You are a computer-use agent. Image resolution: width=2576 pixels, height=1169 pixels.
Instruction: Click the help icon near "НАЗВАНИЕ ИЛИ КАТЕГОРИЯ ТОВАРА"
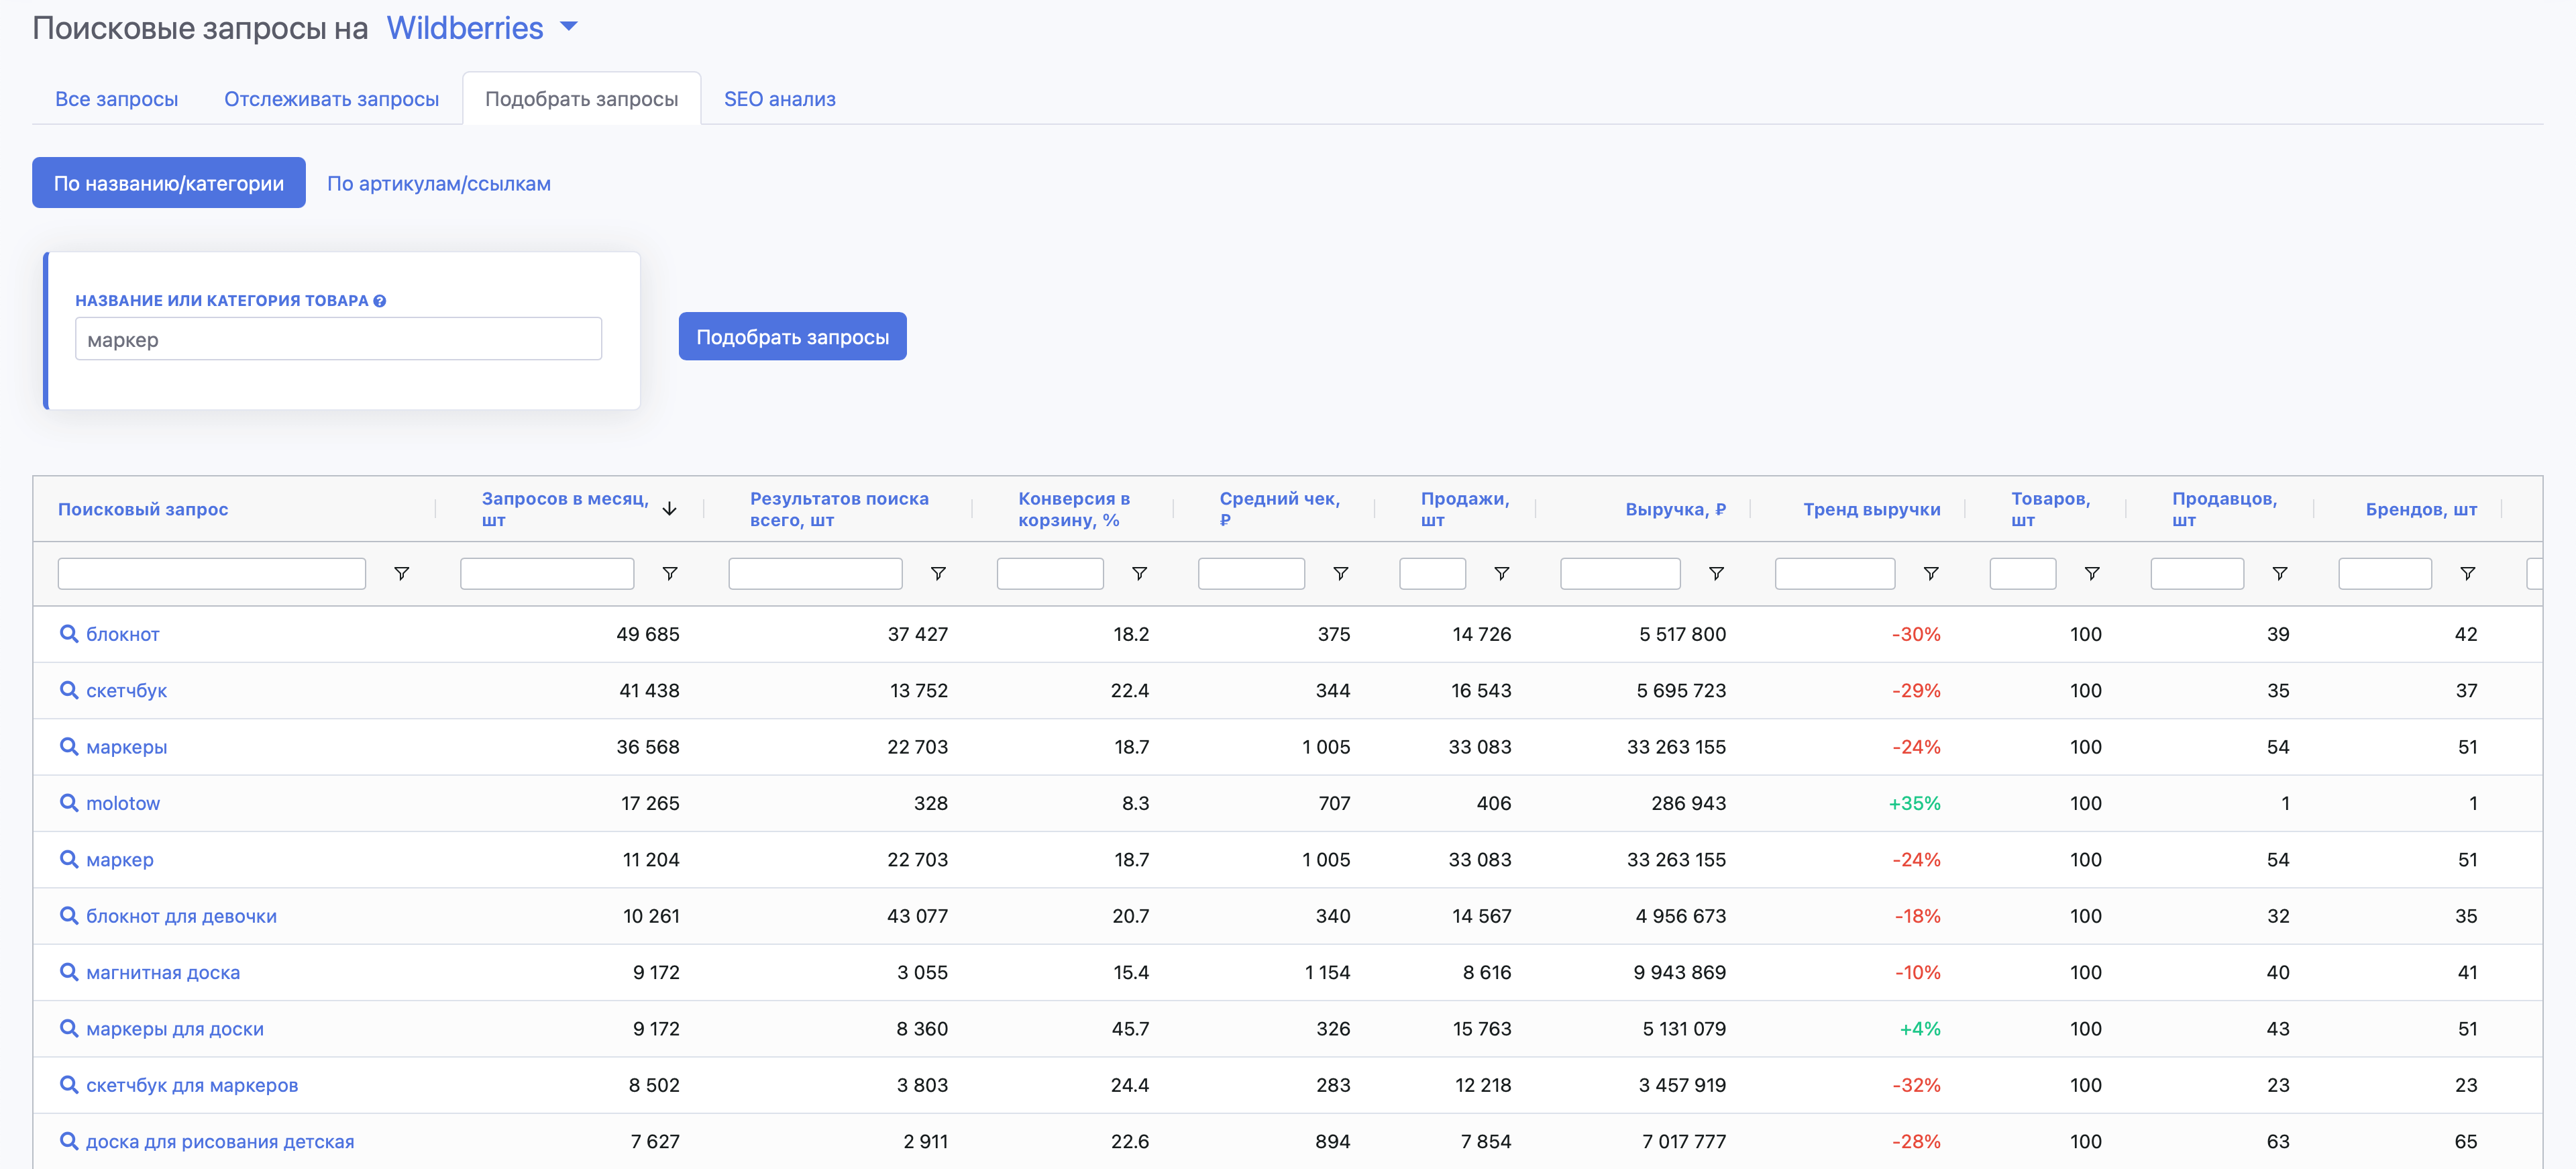click(379, 300)
